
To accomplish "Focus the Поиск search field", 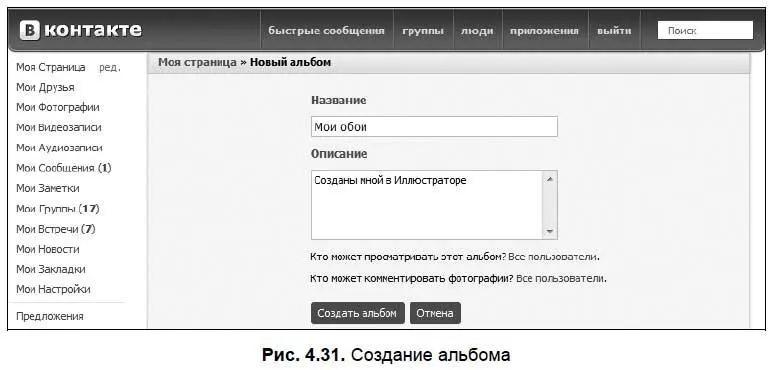I will (705, 31).
